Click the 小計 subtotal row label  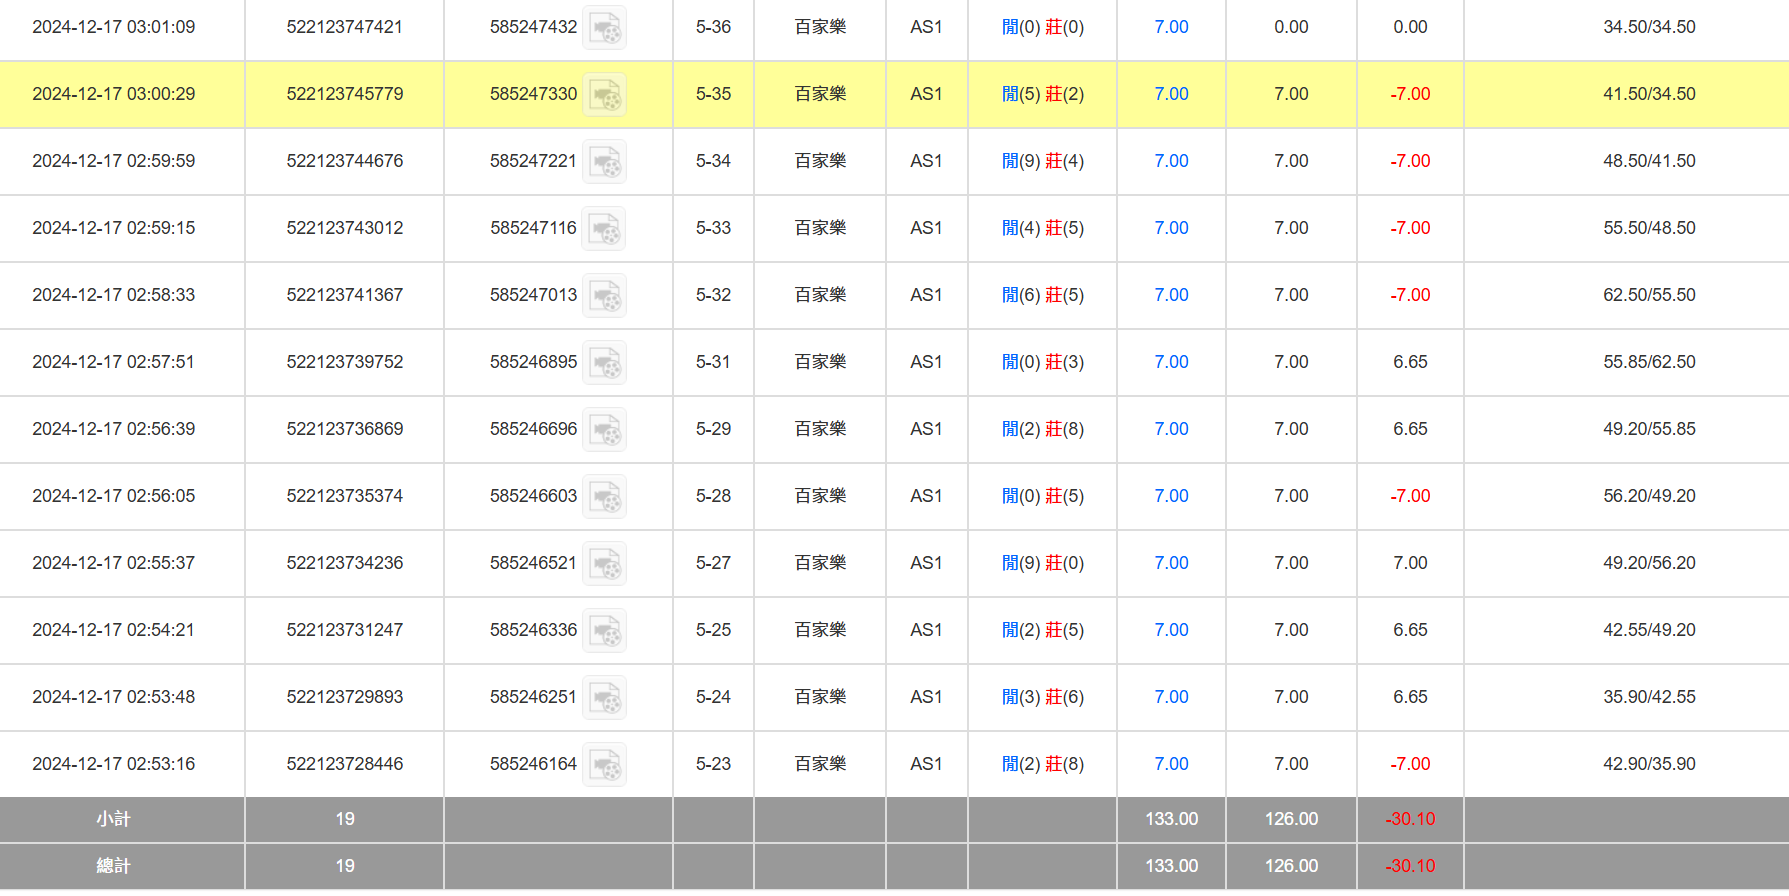[113, 819]
